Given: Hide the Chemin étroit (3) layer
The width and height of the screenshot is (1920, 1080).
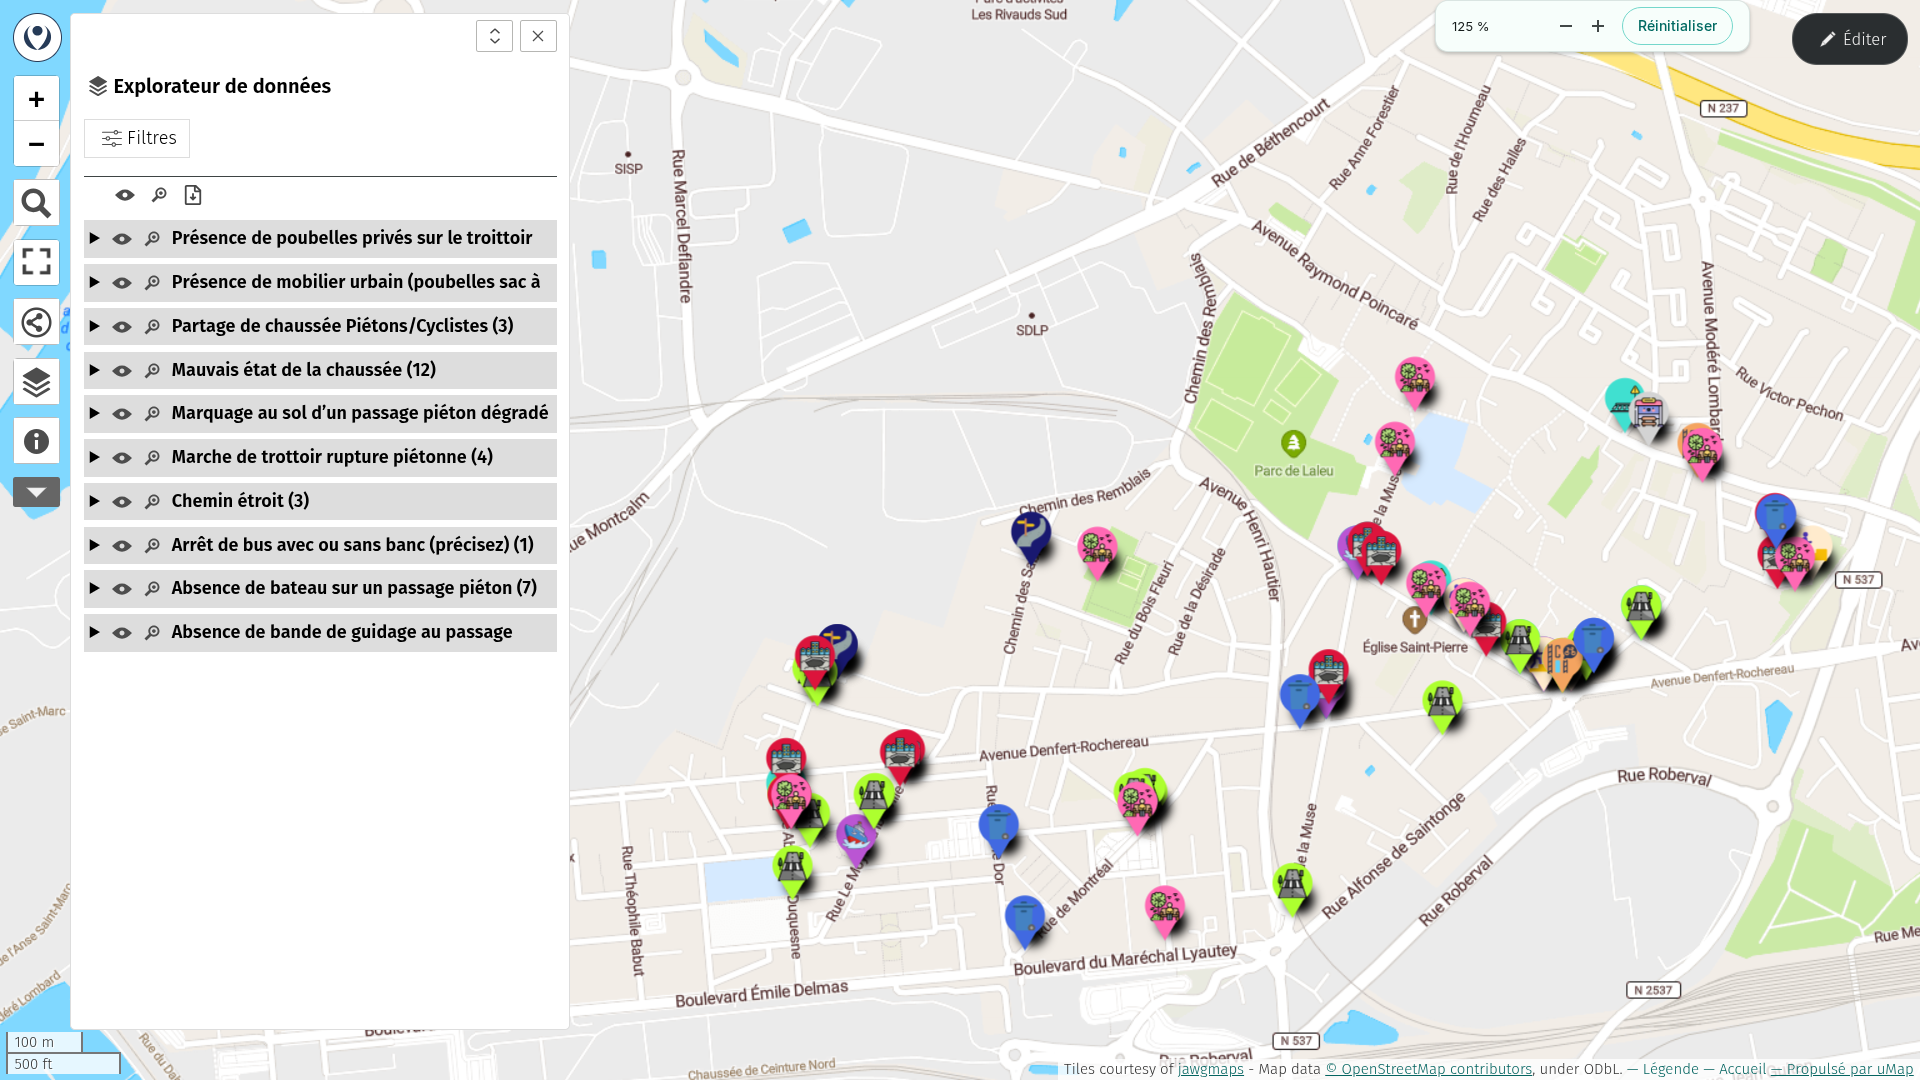Looking at the screenshot, I should 122,502.
